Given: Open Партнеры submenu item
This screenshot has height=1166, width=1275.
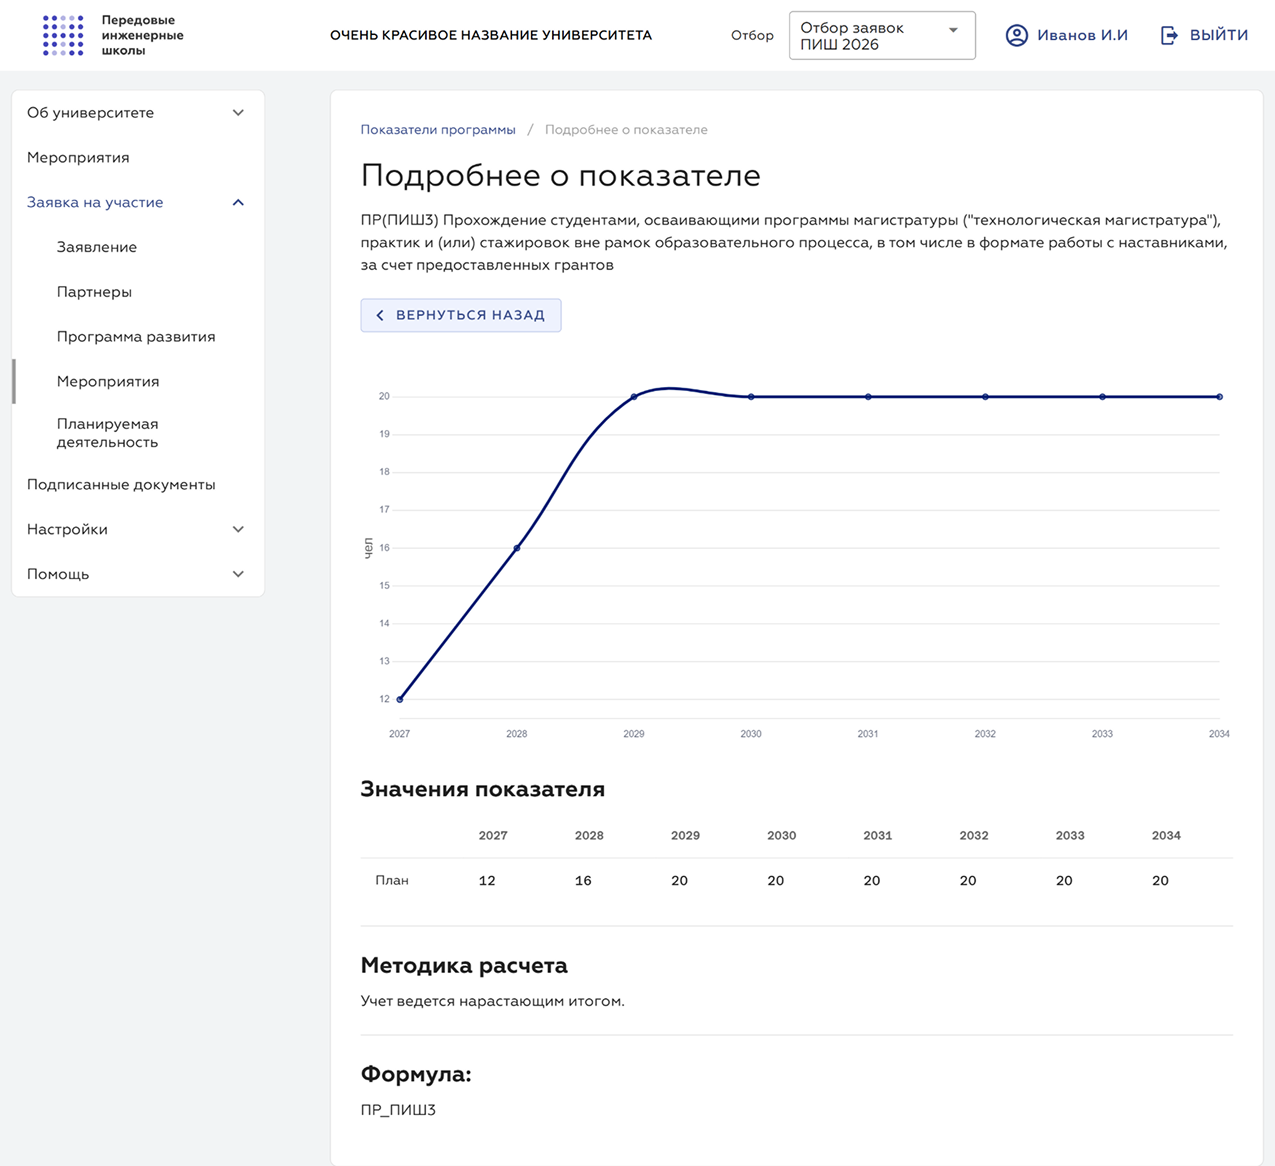Looking at the screenshot, I should click(94, 292).
